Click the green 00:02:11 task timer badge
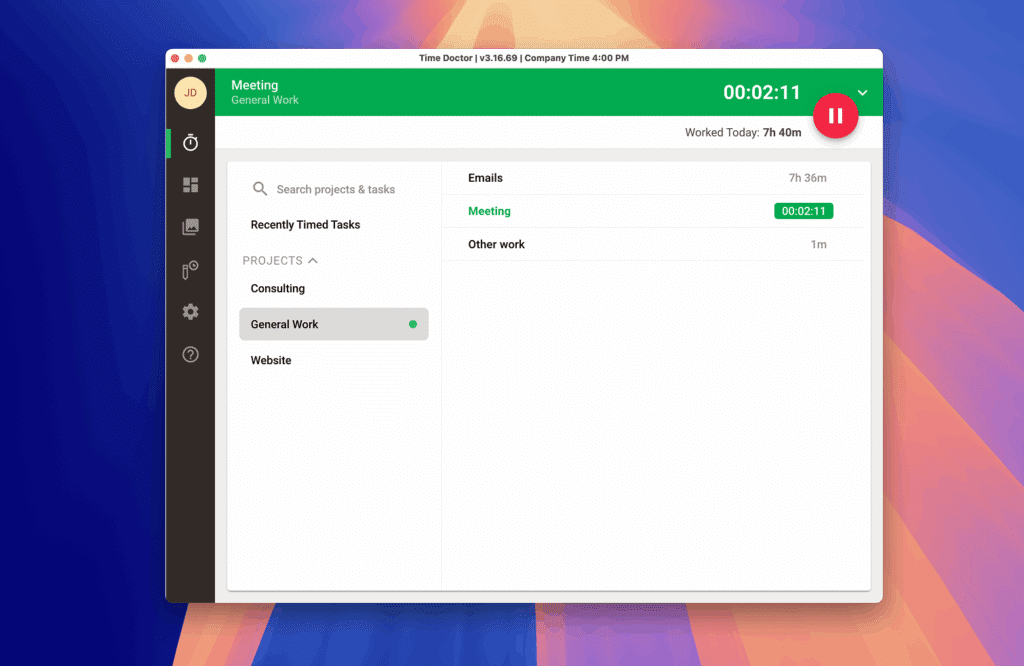 point(803,211)
